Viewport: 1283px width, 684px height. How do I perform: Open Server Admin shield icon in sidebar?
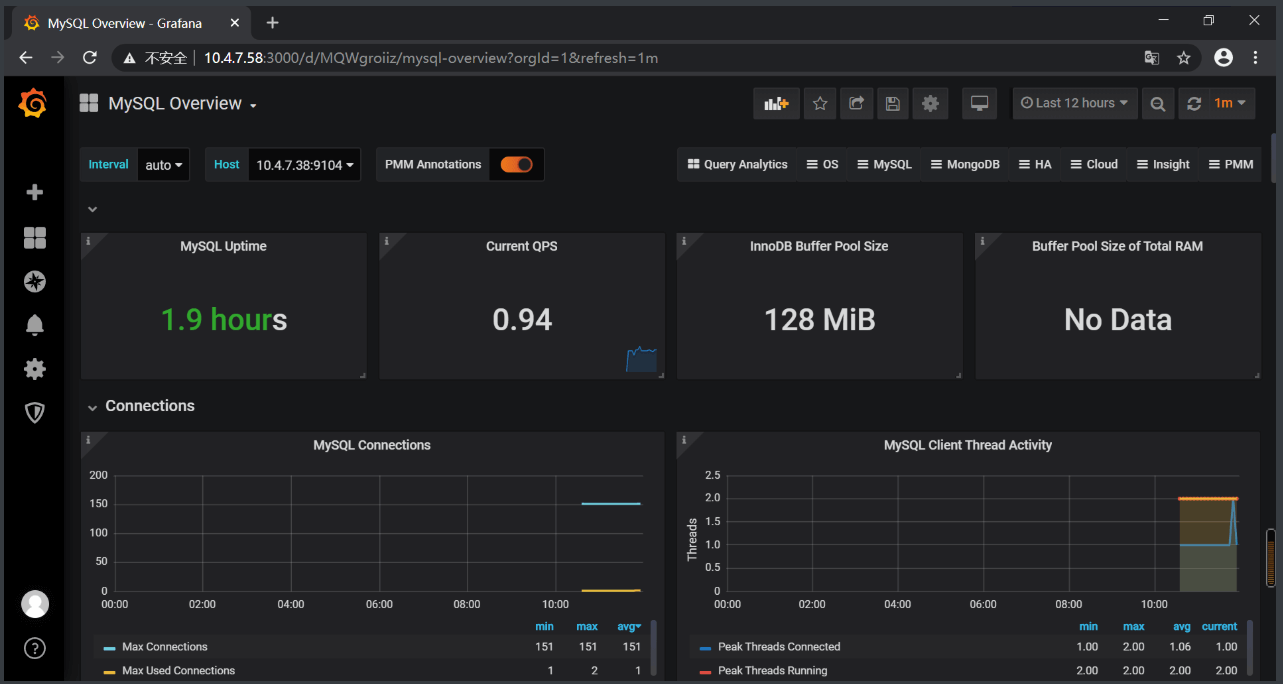35,413
